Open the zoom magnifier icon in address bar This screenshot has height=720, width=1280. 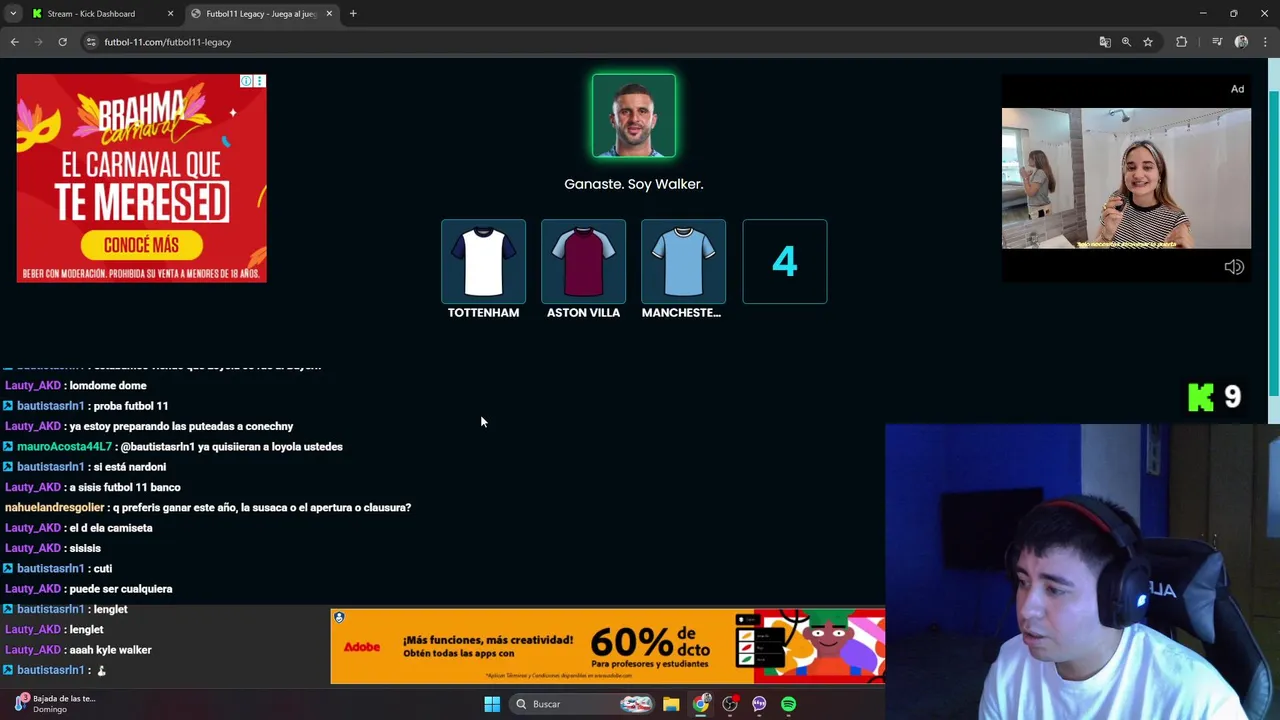point(1126,42)
